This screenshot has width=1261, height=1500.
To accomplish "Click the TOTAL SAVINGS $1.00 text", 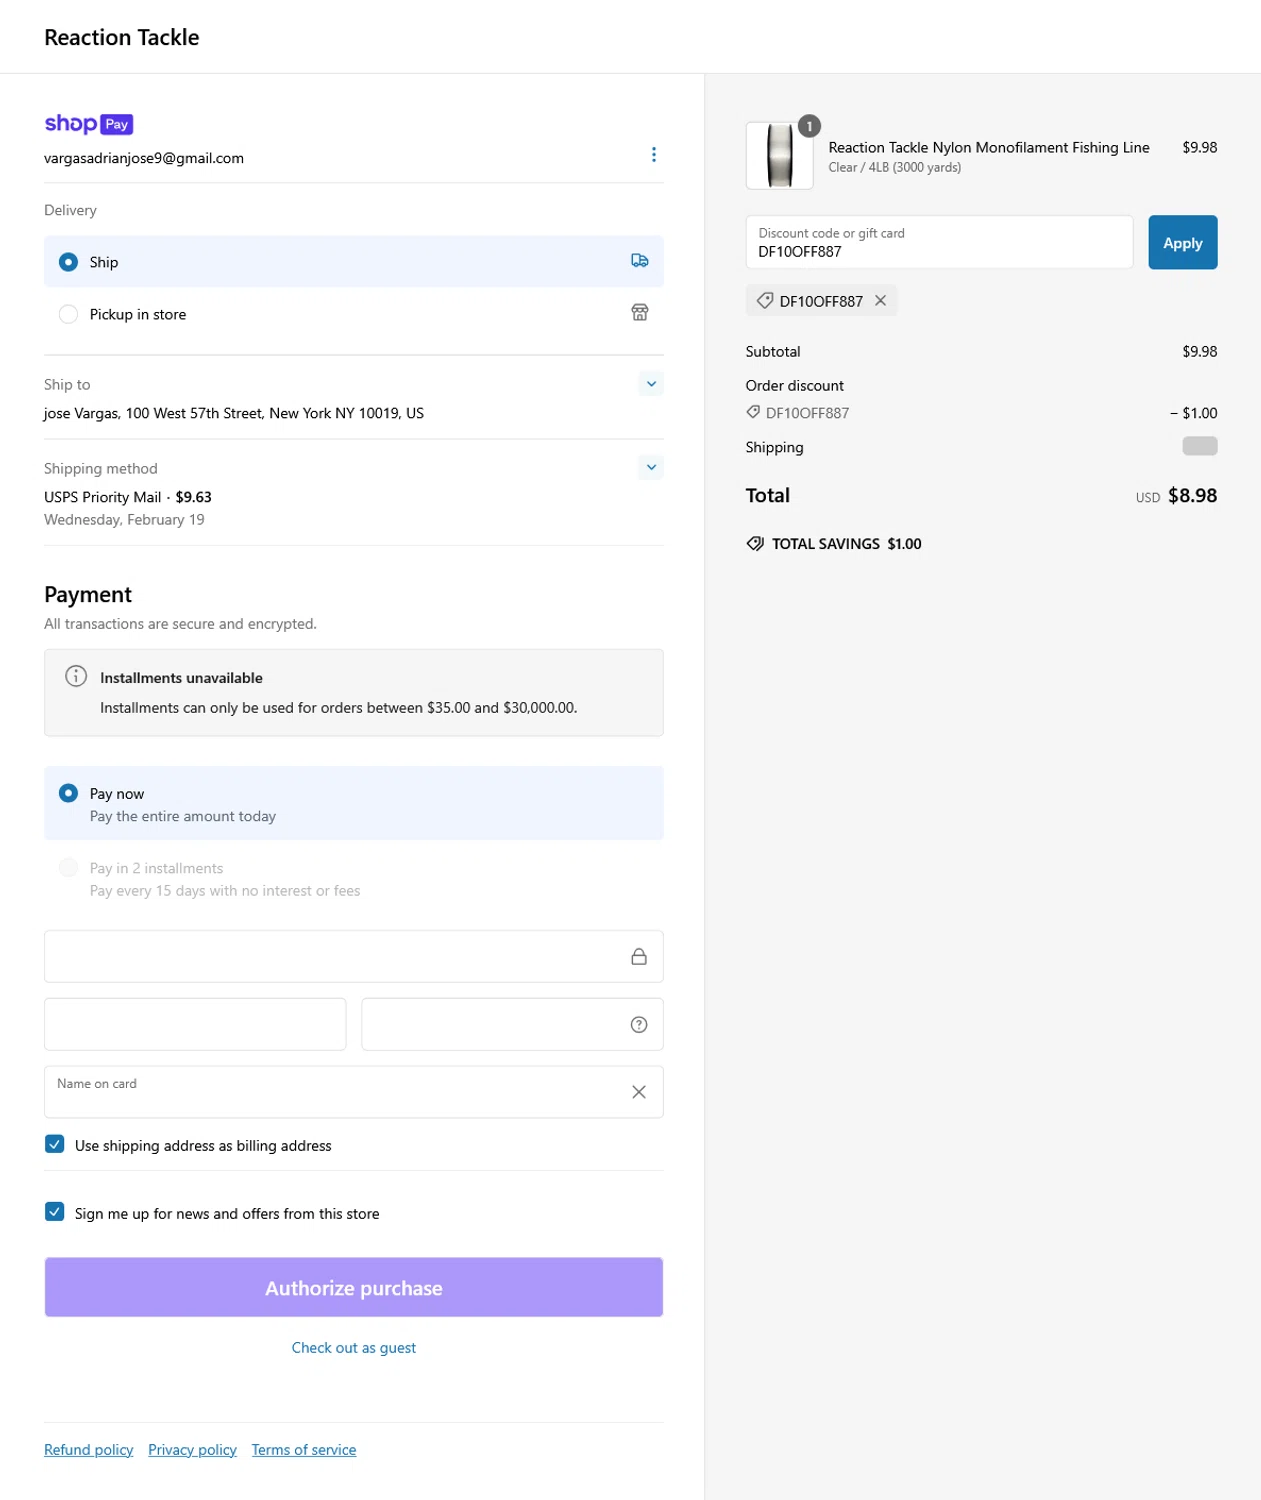I will coord(847,544).
